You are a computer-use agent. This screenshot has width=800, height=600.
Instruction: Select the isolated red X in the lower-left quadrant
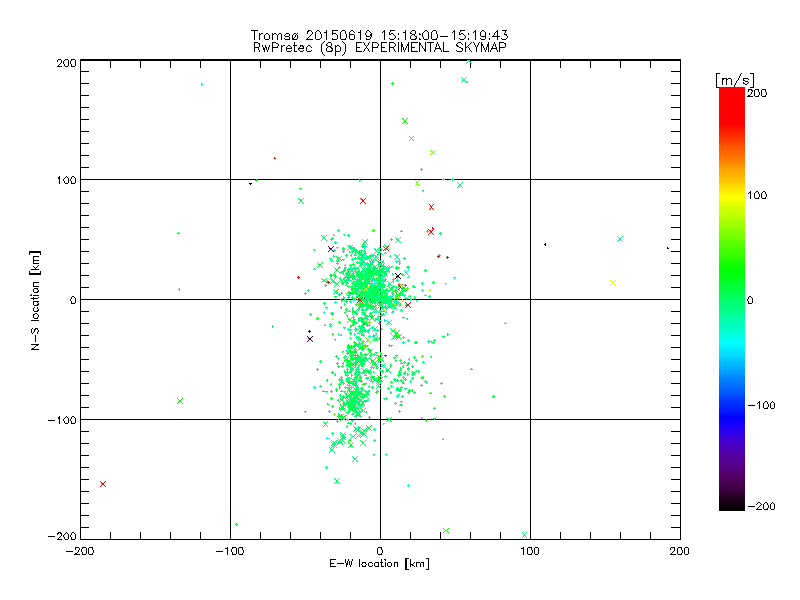pos(103,484)
